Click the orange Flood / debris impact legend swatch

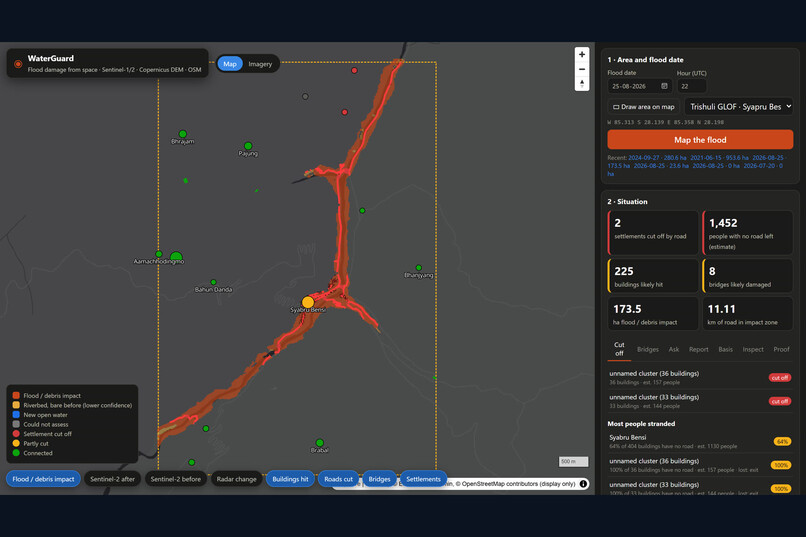pyautogui.click(x=16, y=395)
